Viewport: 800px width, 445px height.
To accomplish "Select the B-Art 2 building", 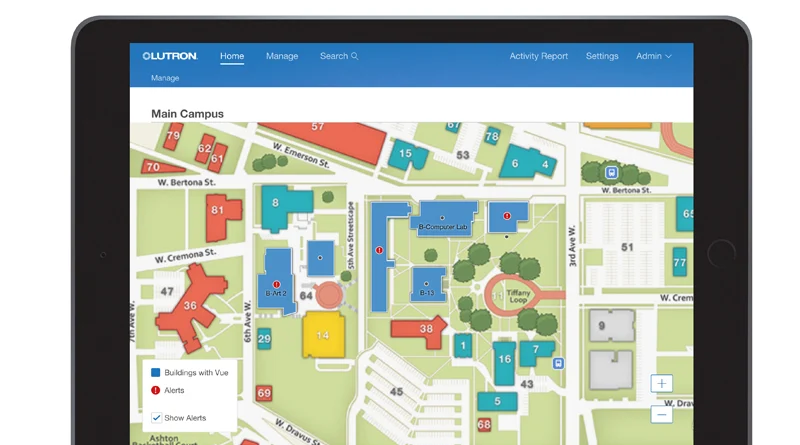I will (277, 281).
